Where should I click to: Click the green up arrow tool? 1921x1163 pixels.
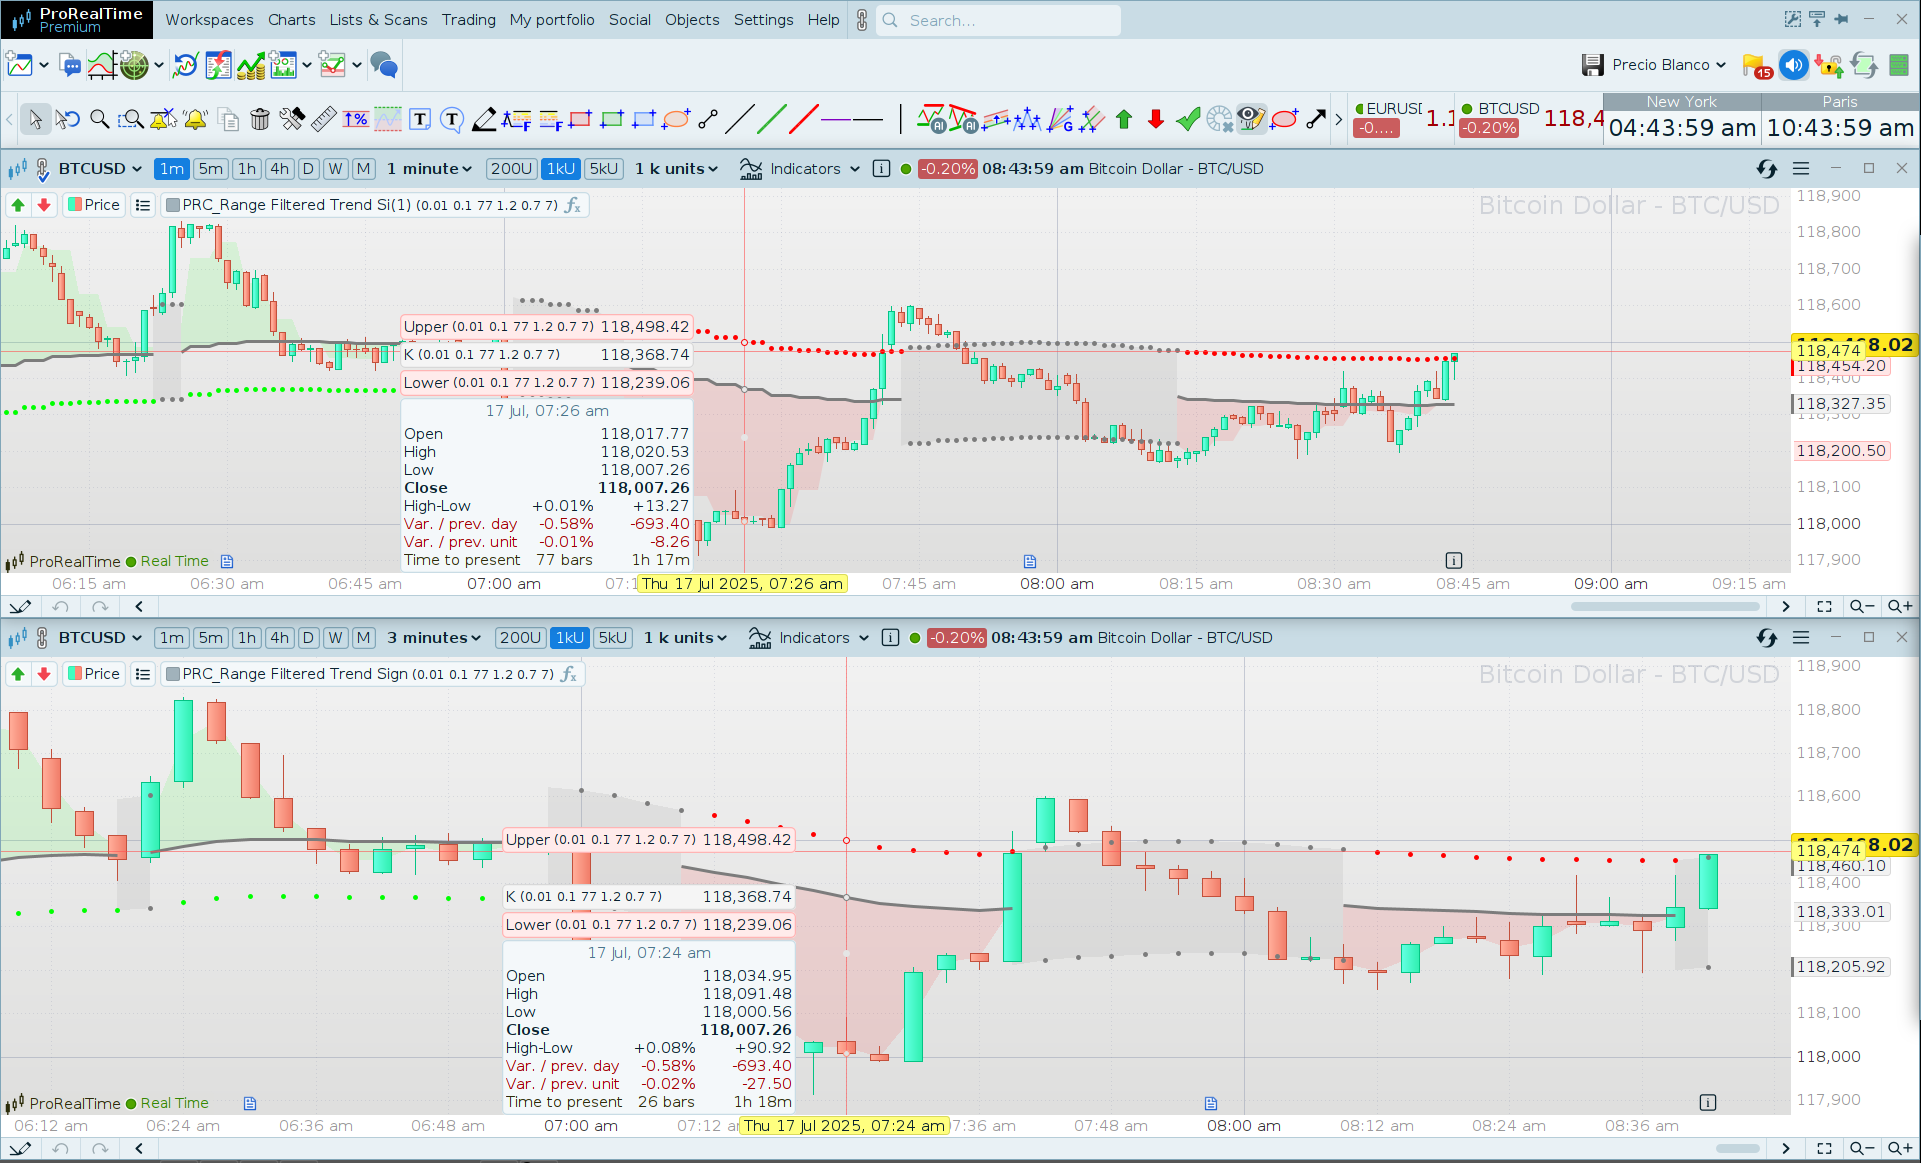pyautogui.click(x=1124, y=120)
